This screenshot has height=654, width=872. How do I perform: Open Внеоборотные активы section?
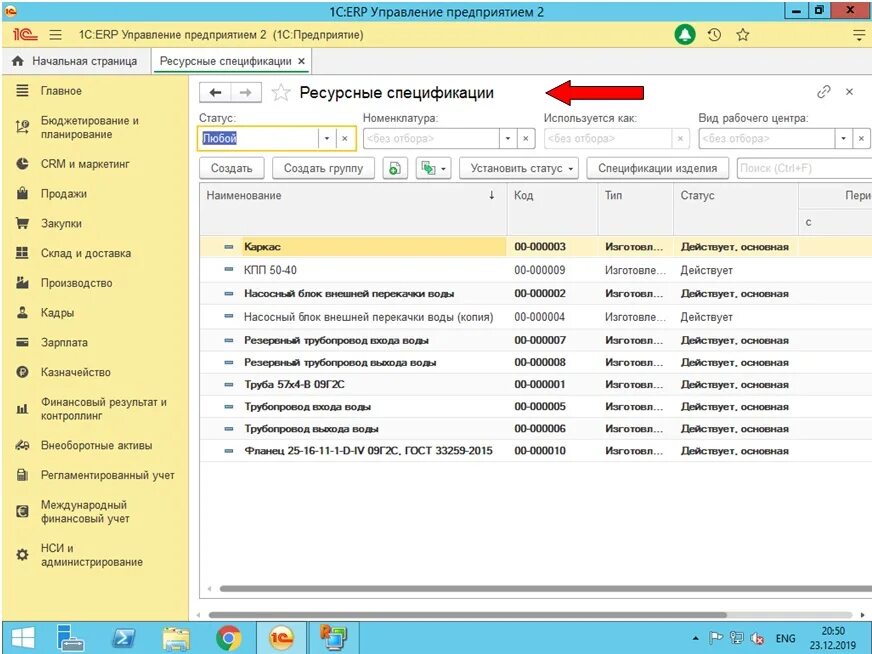point(96,445)
